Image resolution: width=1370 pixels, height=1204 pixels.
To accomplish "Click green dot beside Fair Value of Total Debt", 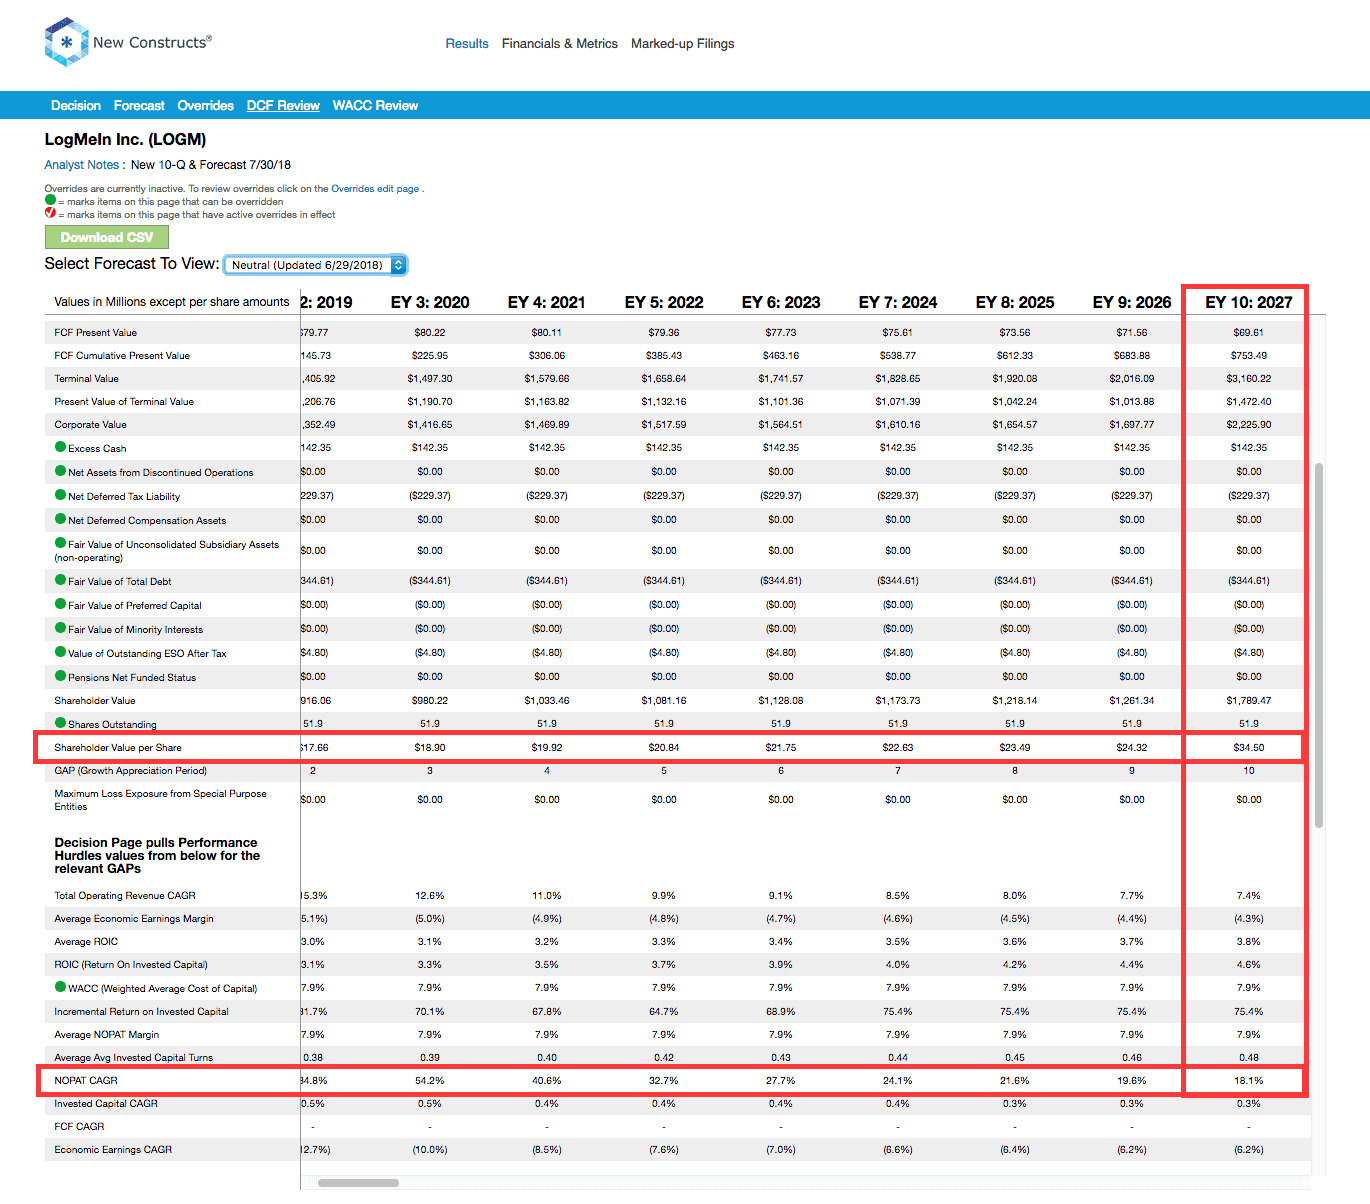I will pos(60,580).
